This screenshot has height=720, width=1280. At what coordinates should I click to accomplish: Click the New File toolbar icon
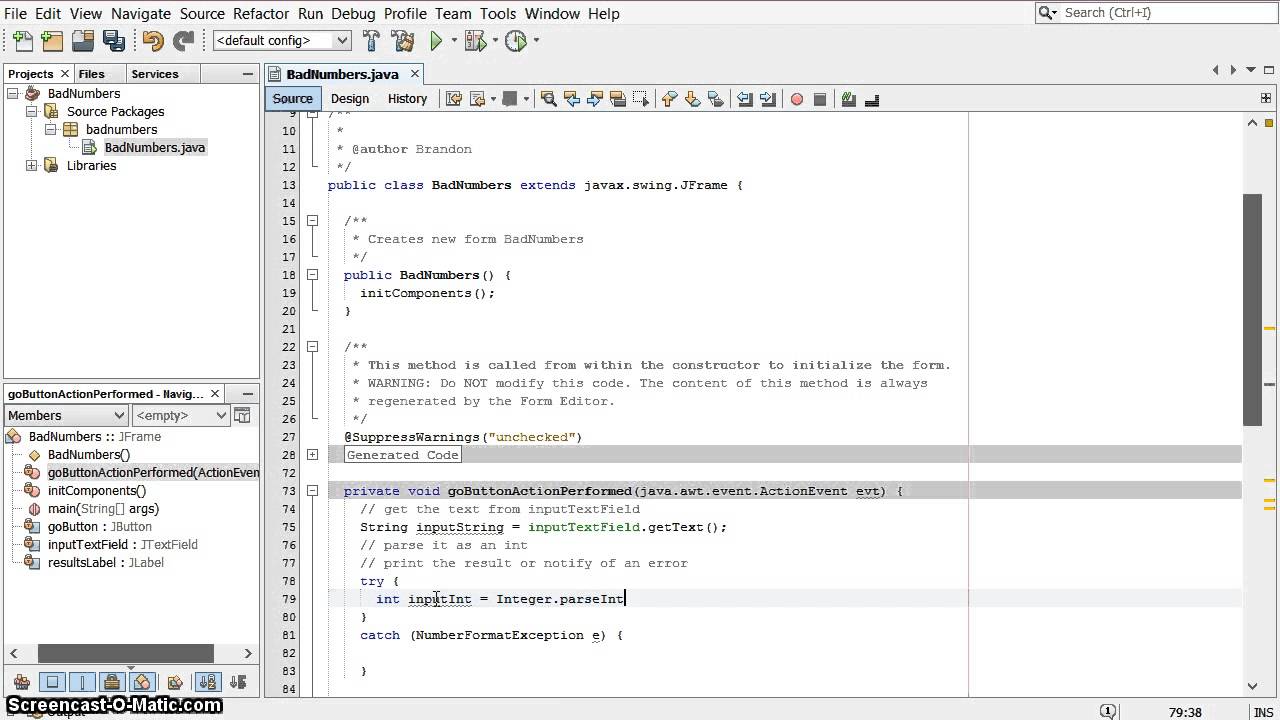tap(22, 41)
